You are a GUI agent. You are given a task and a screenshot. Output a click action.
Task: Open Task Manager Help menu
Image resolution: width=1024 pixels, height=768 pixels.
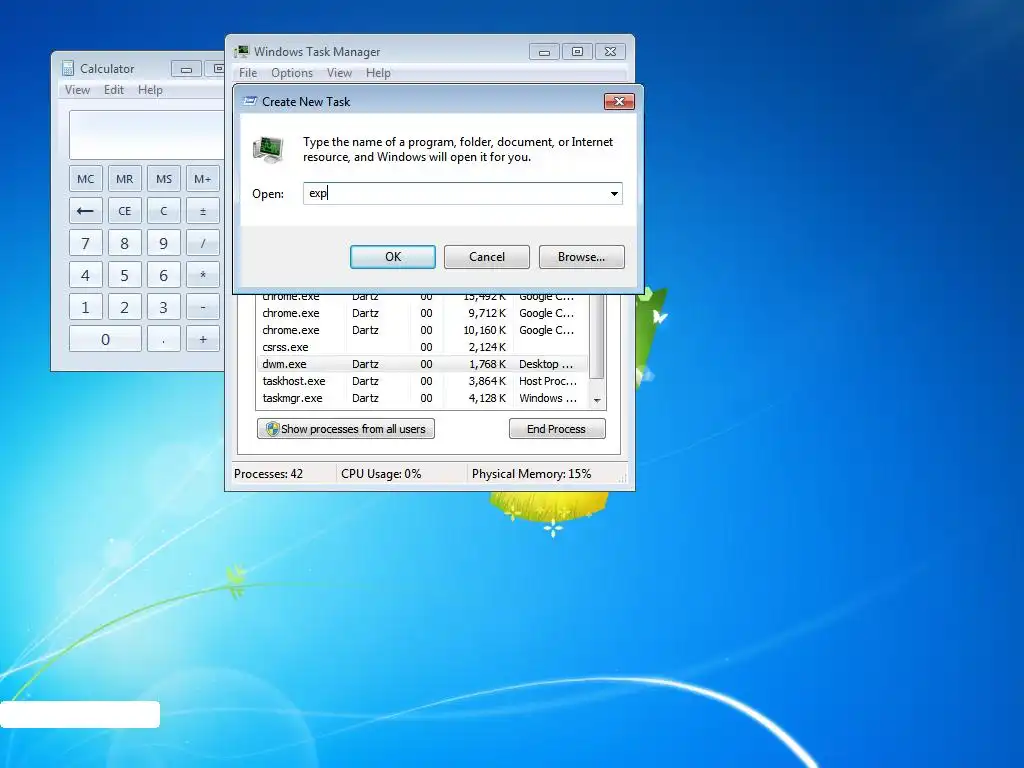click(x=378, y=72)
